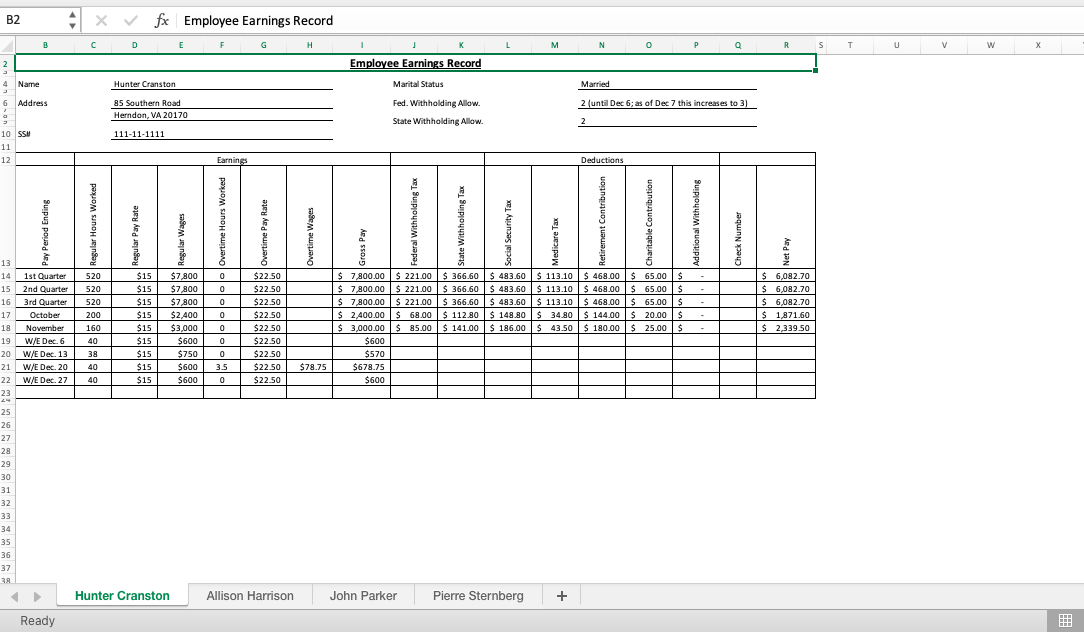Click overtime wages value $78.75
1084x632 pixels.
click(310, 367)
